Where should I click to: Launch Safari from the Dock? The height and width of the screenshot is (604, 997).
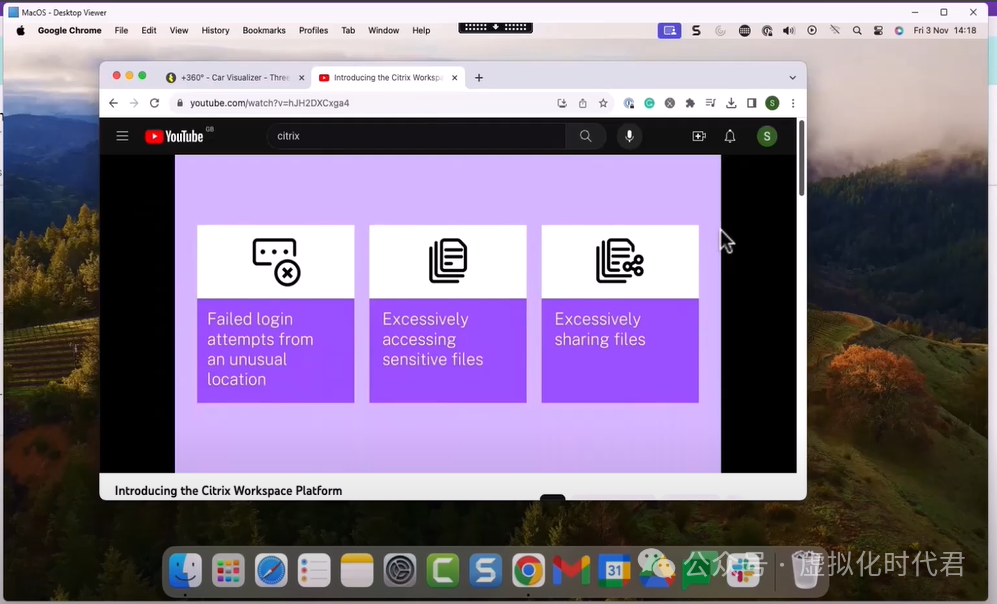(271, 570)
